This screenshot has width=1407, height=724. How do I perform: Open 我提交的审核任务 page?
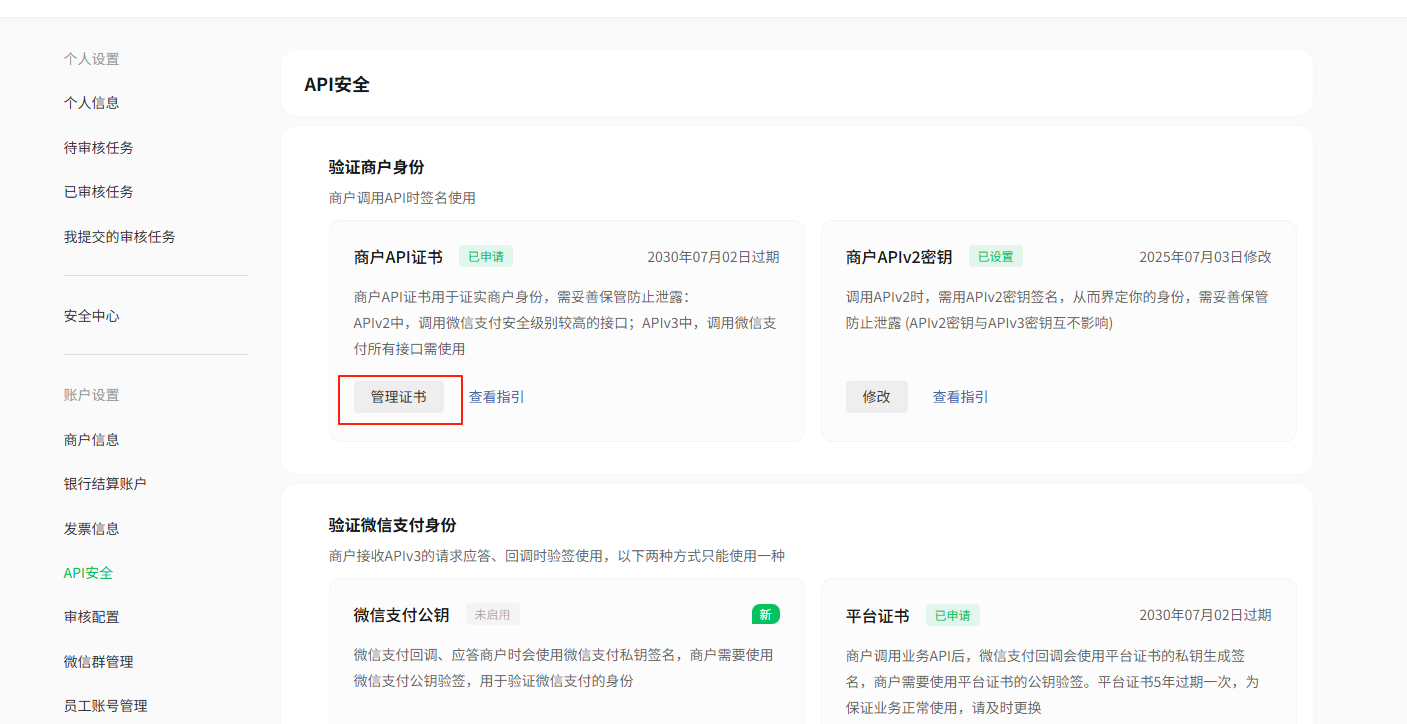point(120,237)
